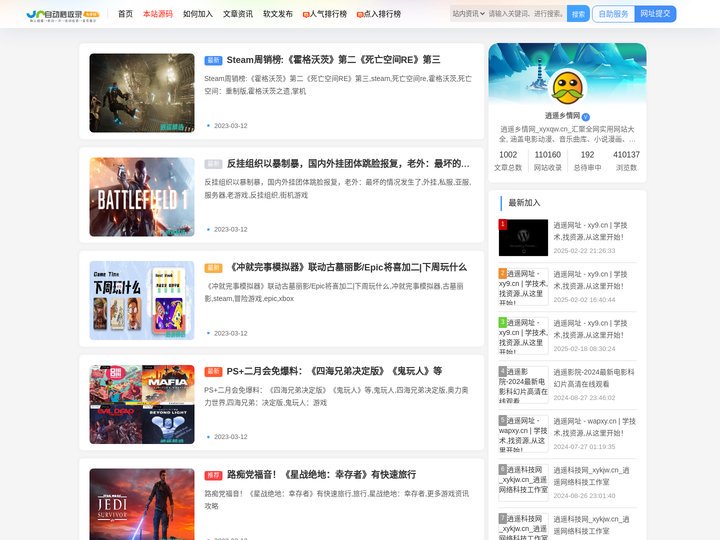The width and height of the screenshot is (720, 540).
Task: Open the 文章资讯 navigation item
Action: [238, 14]
